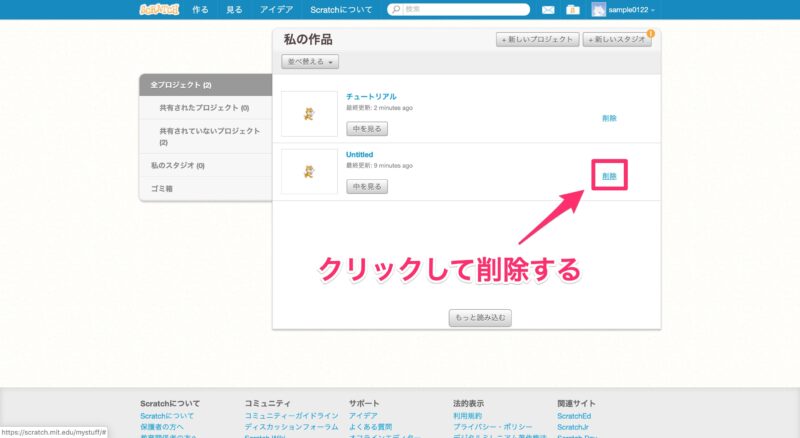This screenshot has height=438, width=800.
Task: Open the アイデア navbar item
Action: [277, 10]
